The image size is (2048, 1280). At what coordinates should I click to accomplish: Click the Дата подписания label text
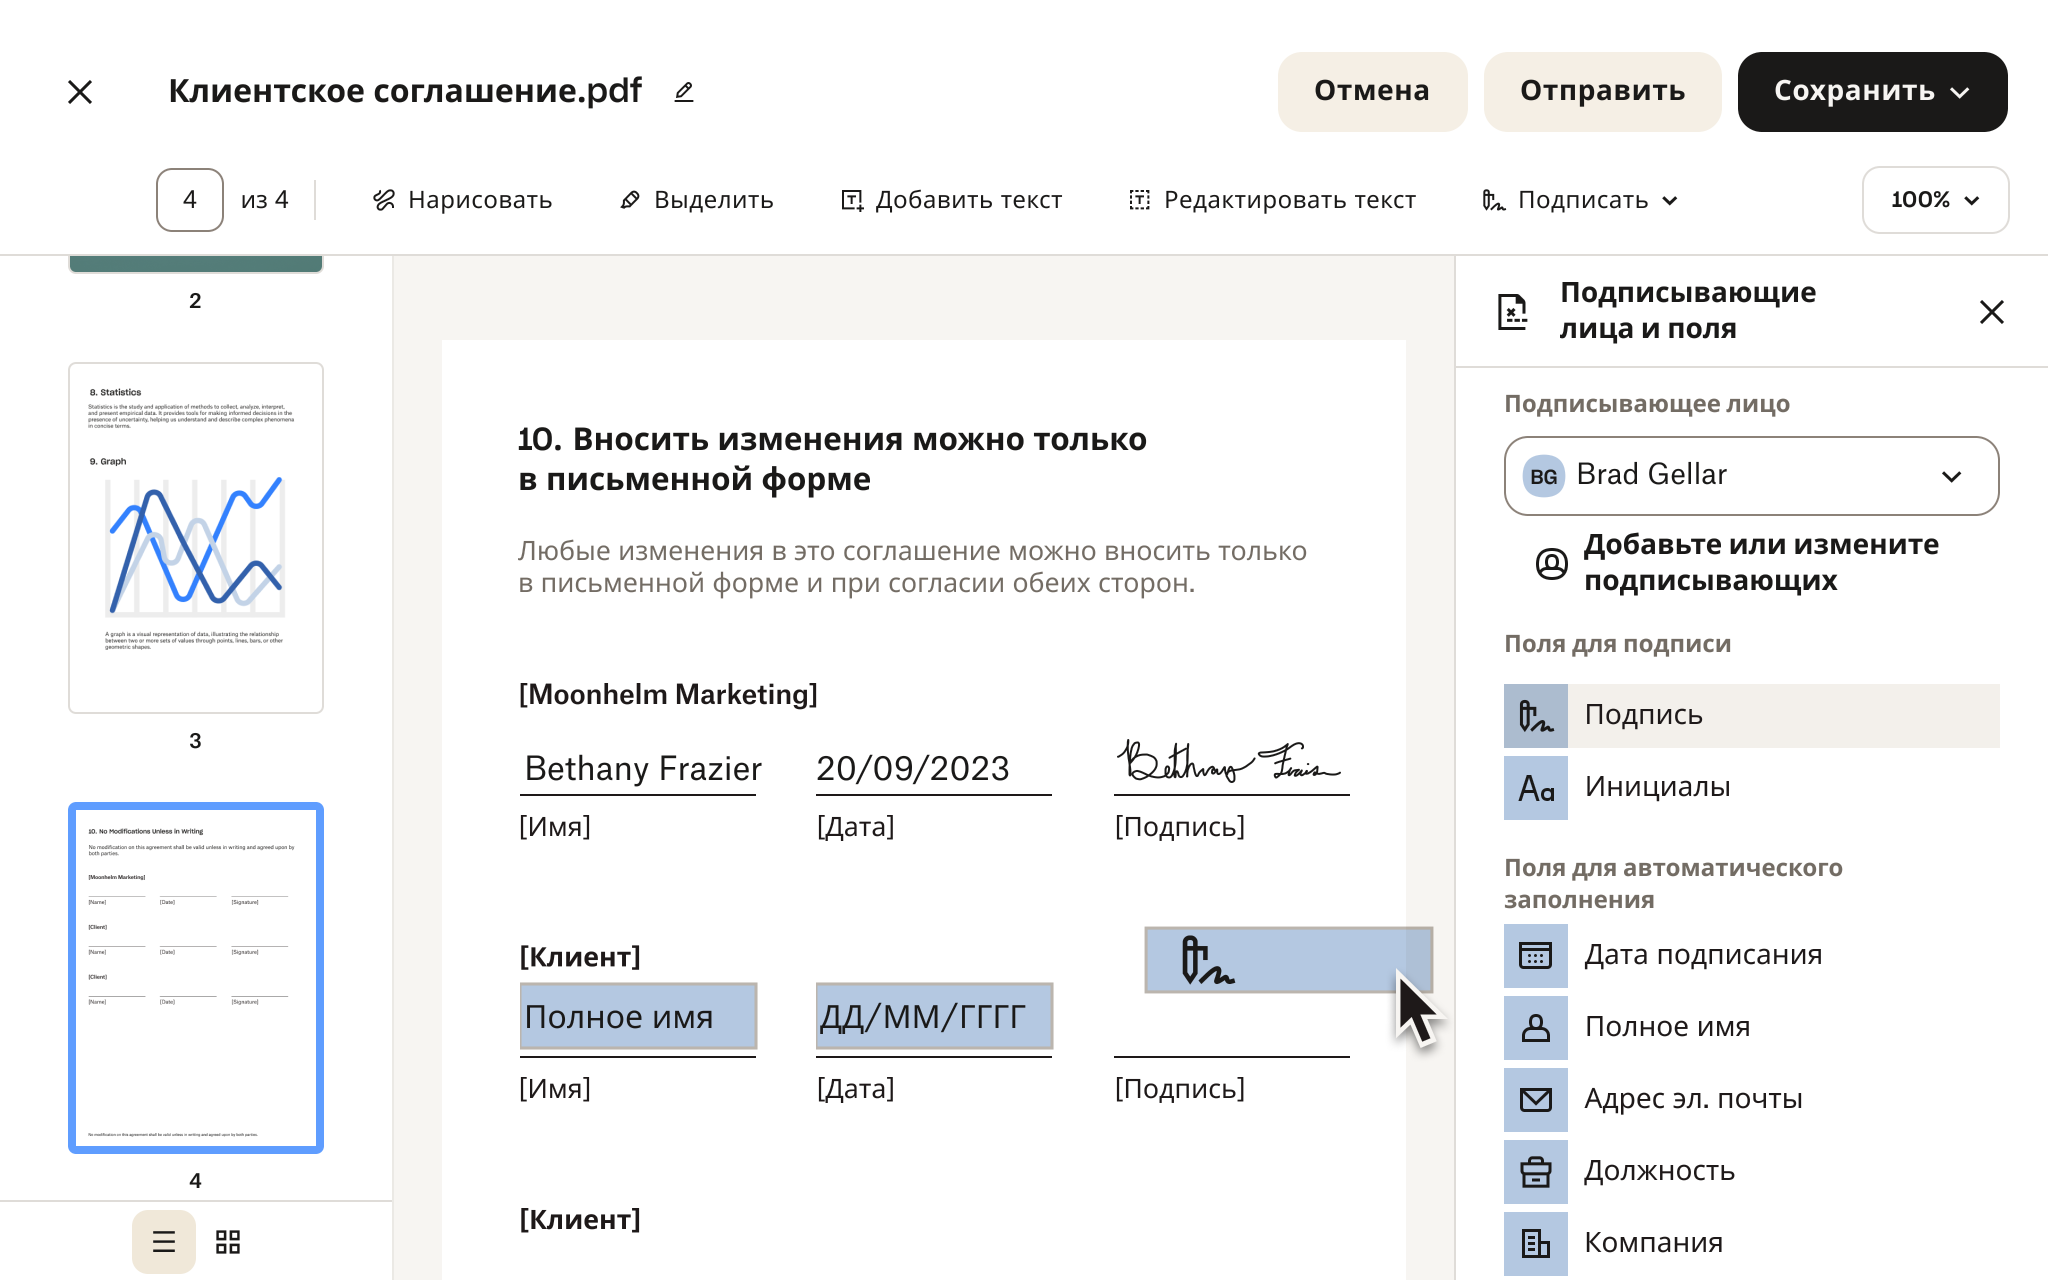(x=1703, y=955)
